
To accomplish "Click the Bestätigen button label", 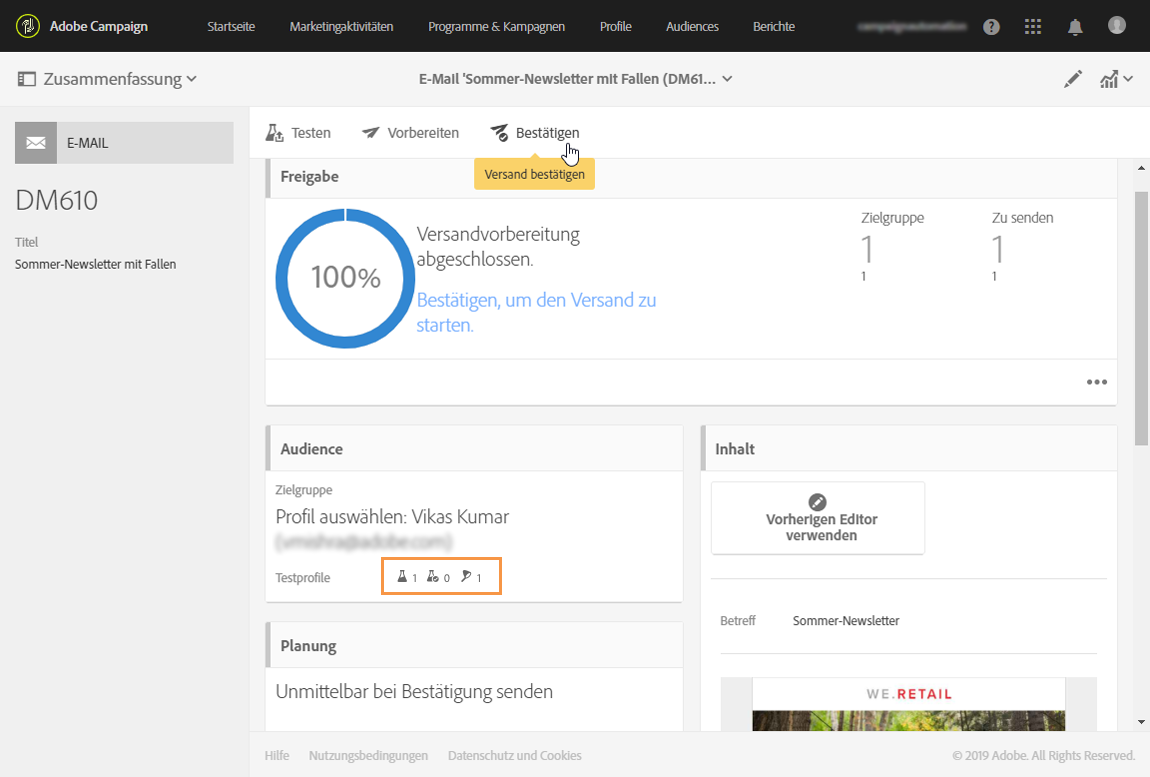I will tap(547, 133).
